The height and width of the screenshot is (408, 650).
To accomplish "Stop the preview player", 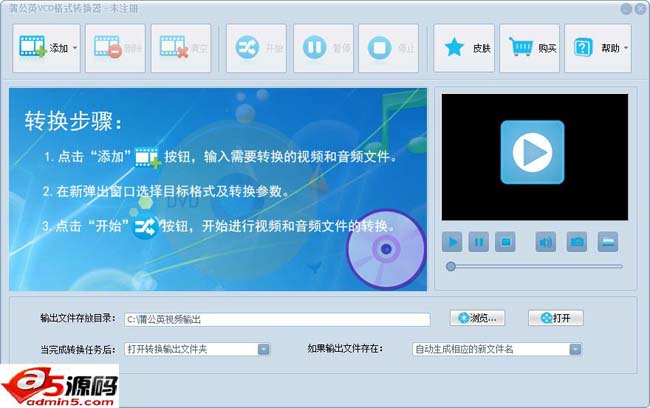I will (505, 242).
